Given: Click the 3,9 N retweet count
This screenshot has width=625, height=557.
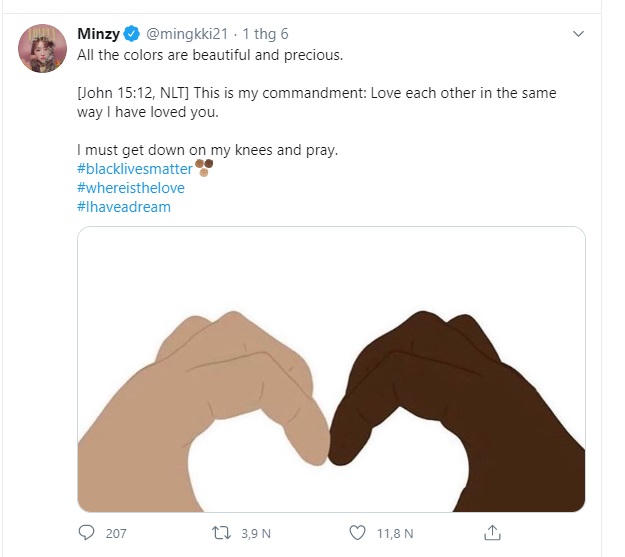Looking at the screenshot, I should [x=255, y=533].
